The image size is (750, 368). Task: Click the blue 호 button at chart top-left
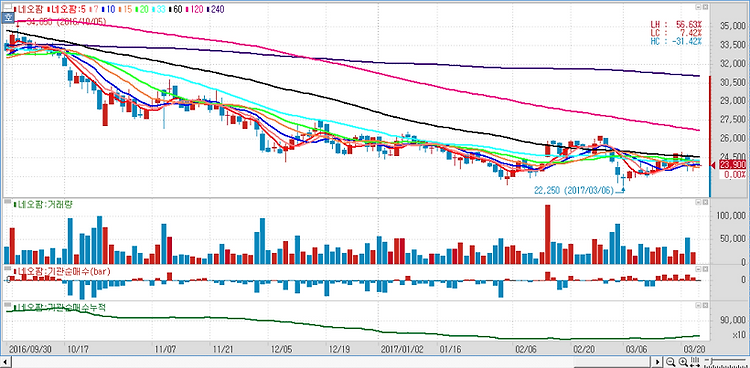(8, 18)
